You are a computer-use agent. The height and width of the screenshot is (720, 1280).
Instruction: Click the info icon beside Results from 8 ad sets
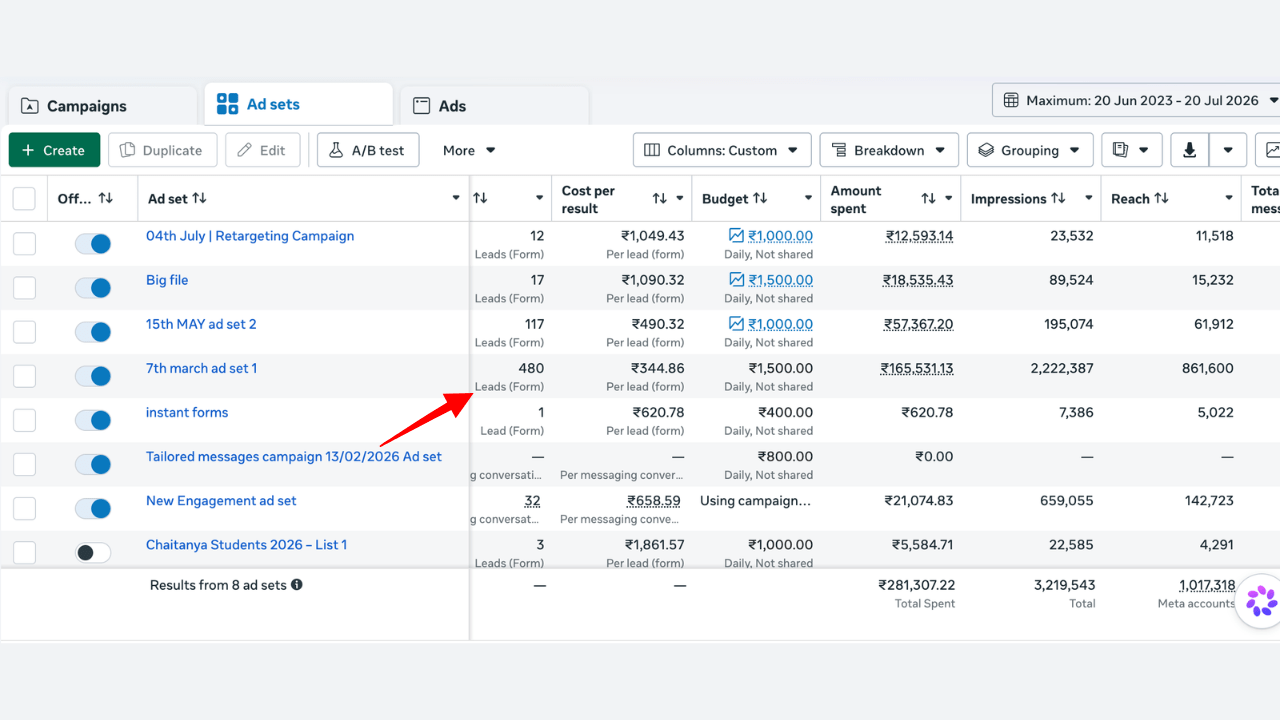[297, 584]
